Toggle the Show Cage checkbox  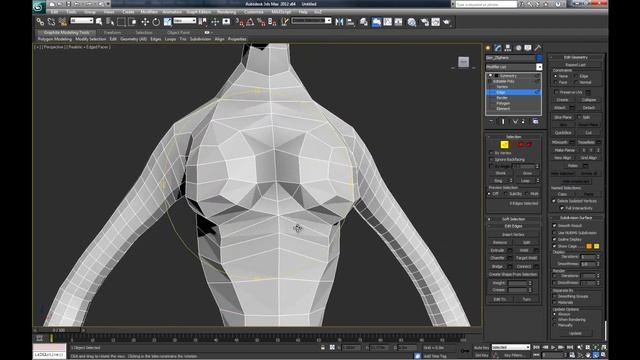coord(554,246)
